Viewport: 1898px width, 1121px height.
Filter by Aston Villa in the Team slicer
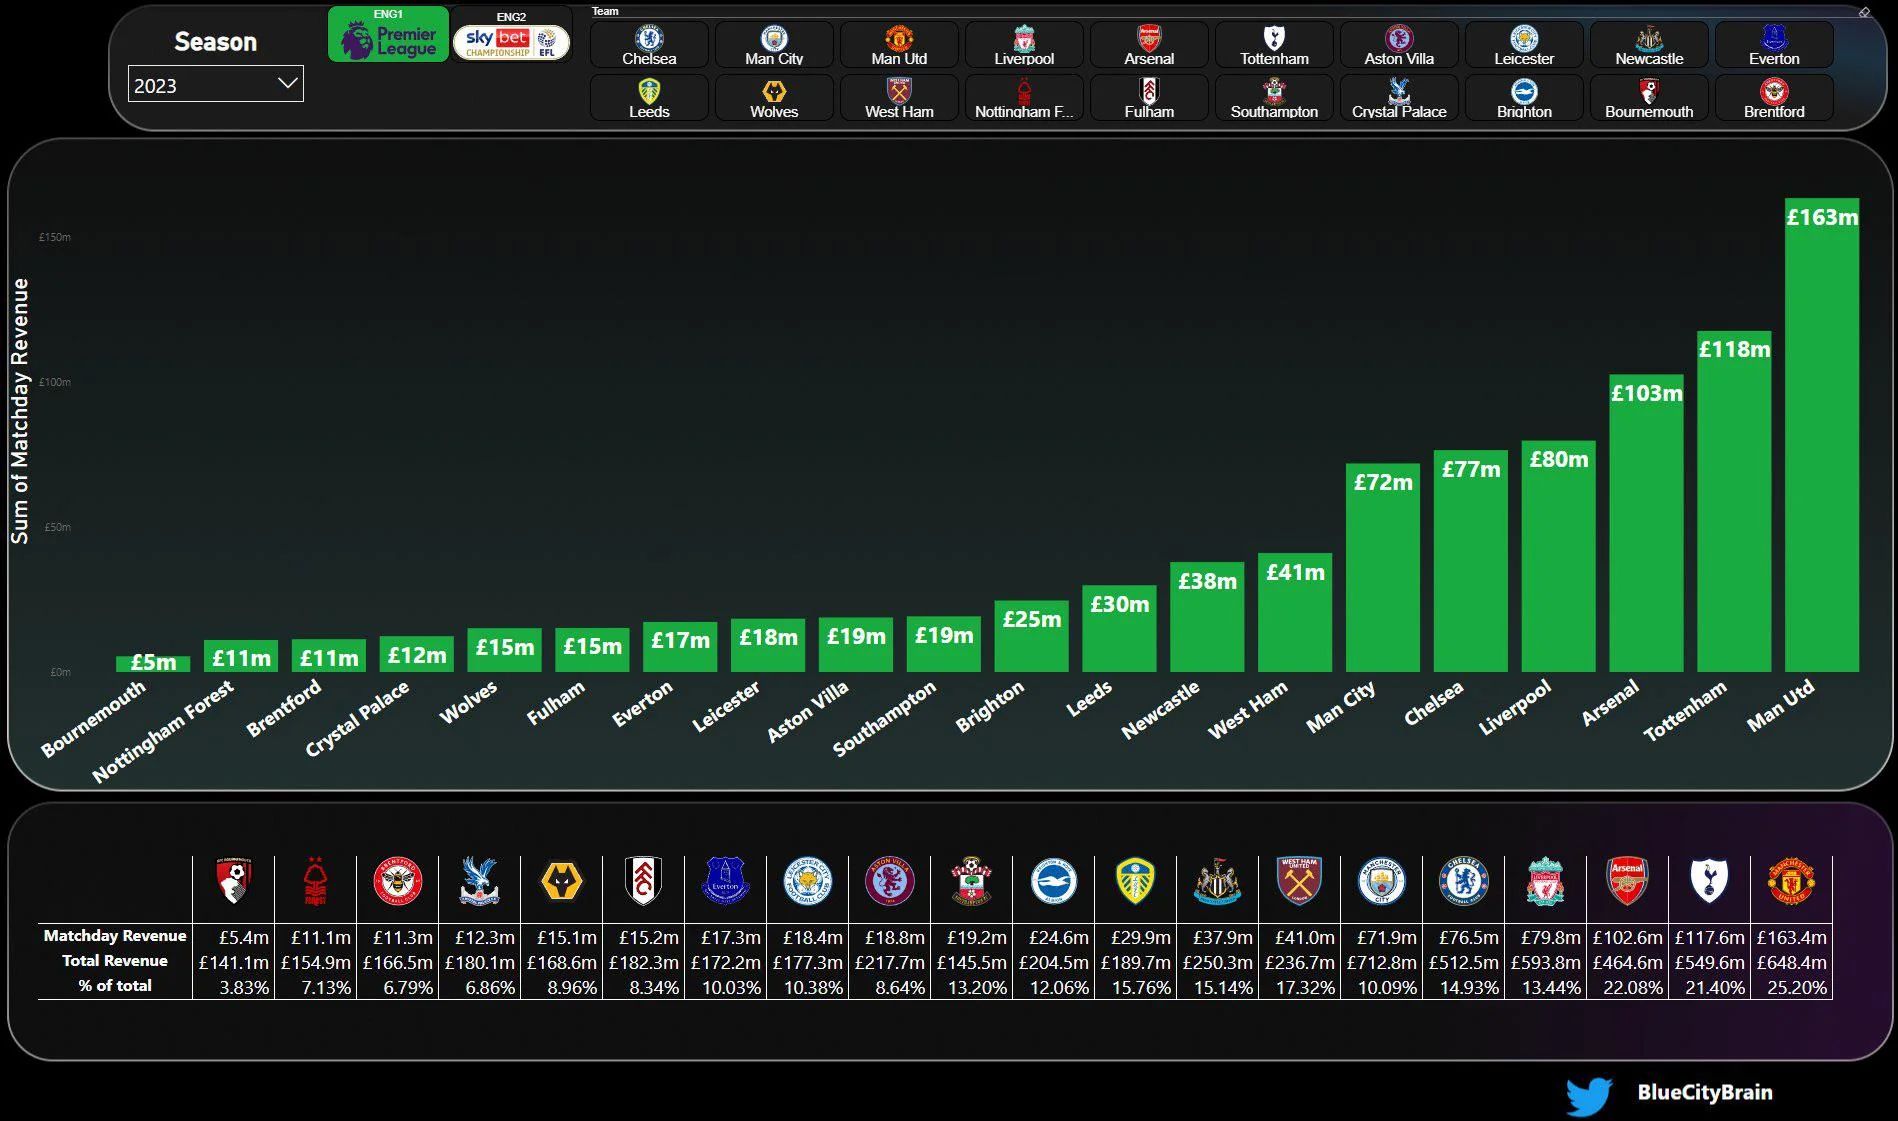tap(1399, 45)
